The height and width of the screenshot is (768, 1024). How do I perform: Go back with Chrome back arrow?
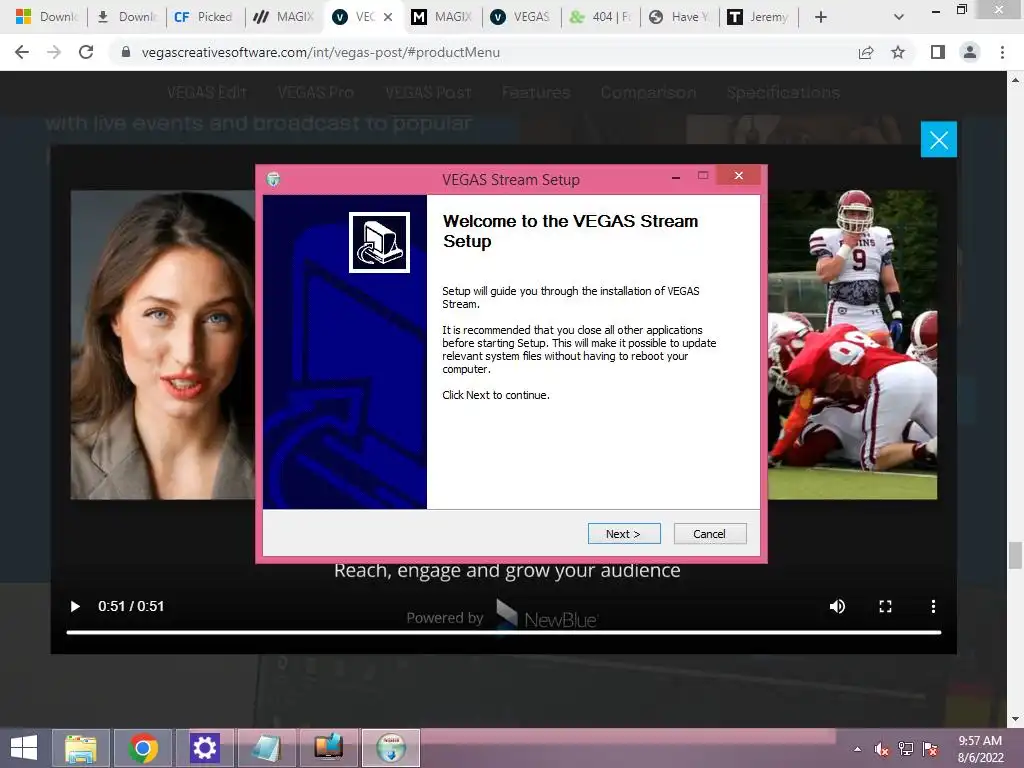(x=22, y=52)
